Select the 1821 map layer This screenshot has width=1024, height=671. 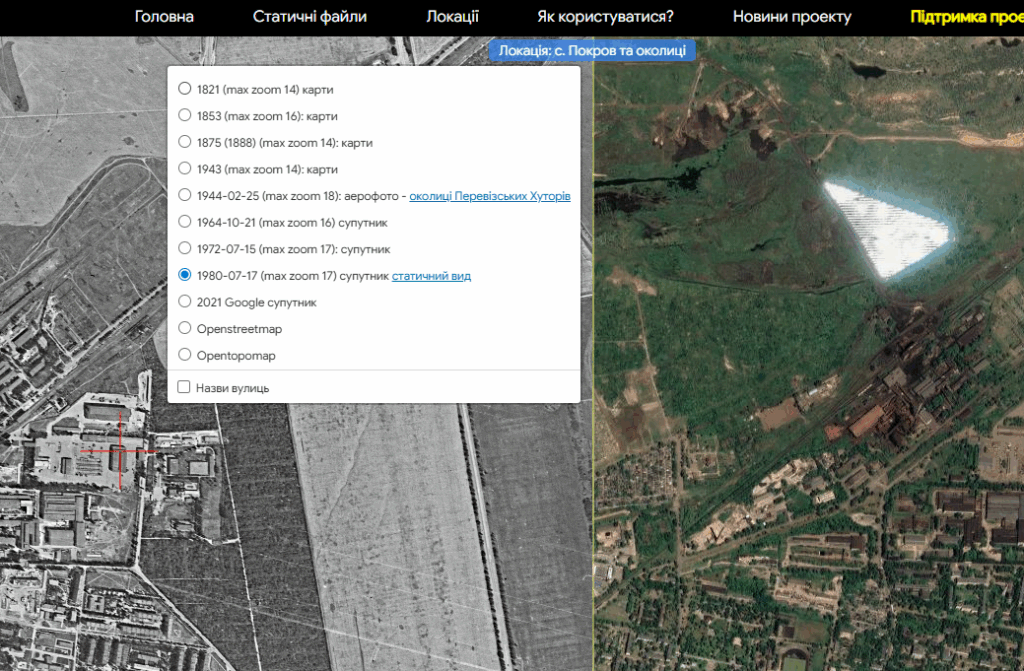[184, 88]
